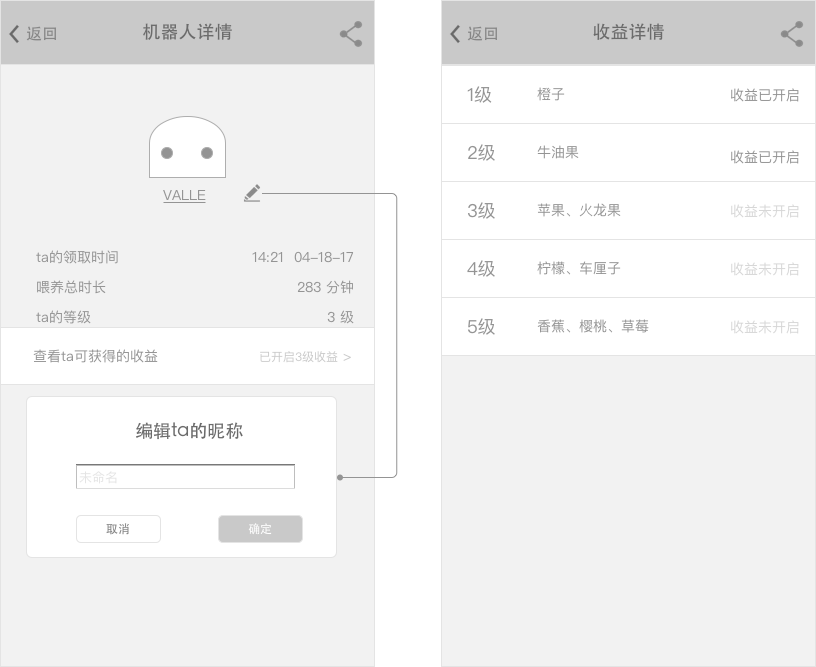Select the 2级 牛油果 row
Image resolution: width=816 pixels, height=667 pixels.
coord(628,153)
